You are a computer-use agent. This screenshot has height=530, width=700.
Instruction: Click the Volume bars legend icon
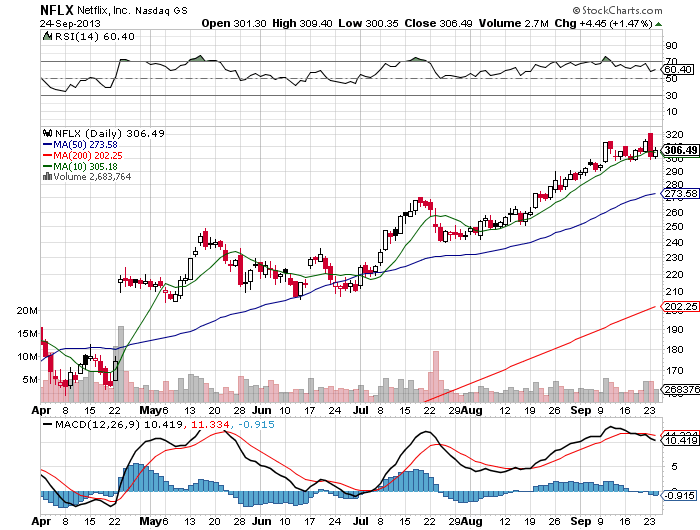tap(47, 176)
